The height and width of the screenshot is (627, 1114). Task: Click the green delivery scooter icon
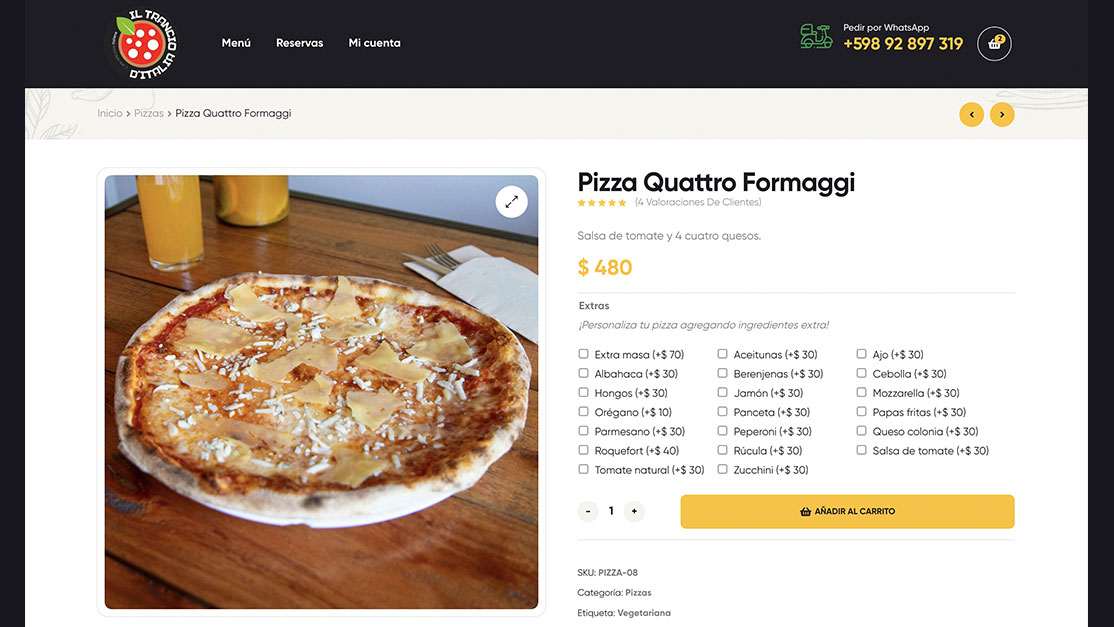tap(816, 36)
